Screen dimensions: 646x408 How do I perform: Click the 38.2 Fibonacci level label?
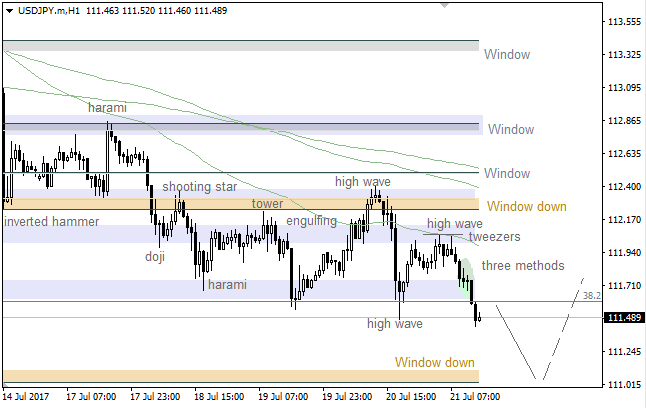(591, 296)
